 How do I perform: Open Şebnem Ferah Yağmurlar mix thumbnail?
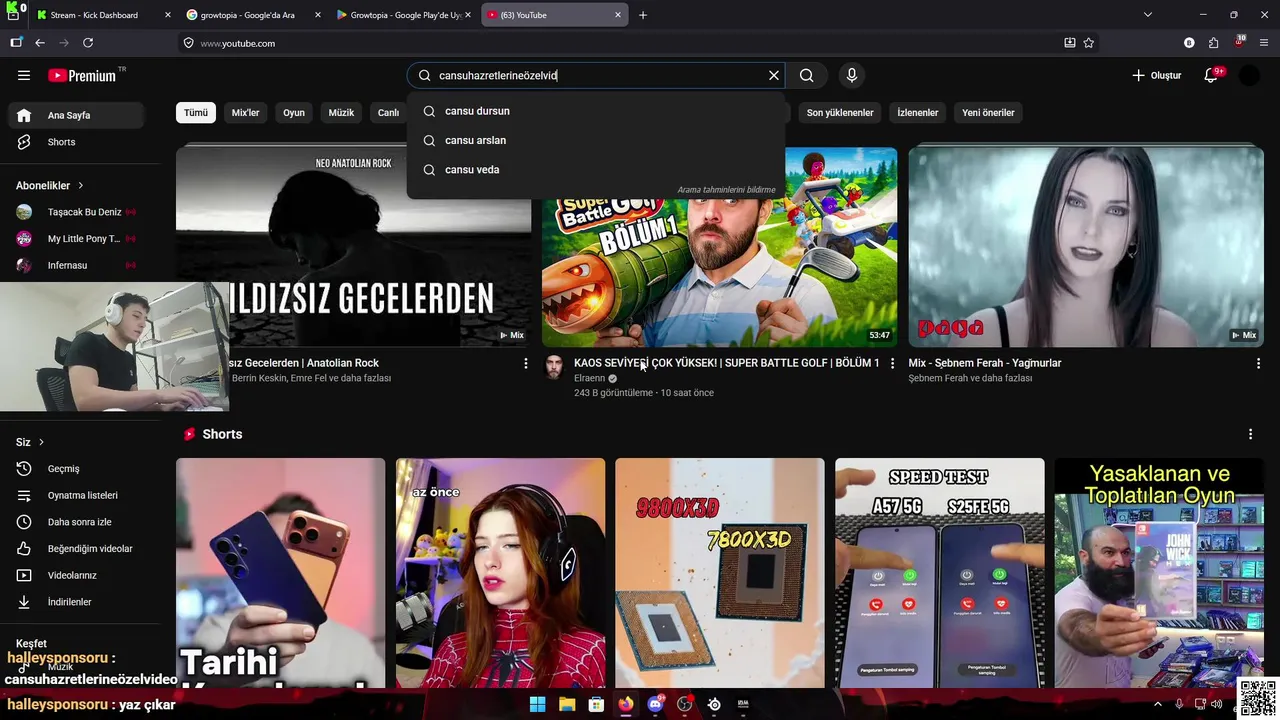click(x=1086, y=246)
